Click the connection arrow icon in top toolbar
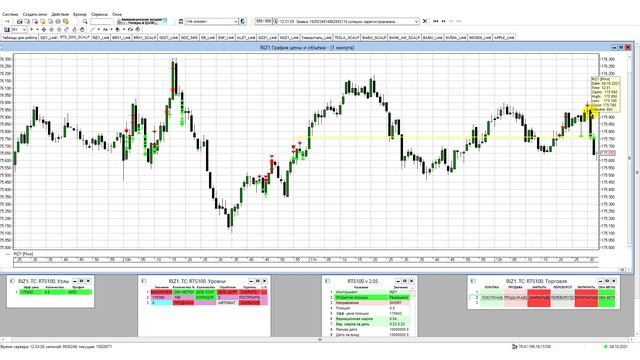Screen dimensions: 640x360 tap(7, 21)
